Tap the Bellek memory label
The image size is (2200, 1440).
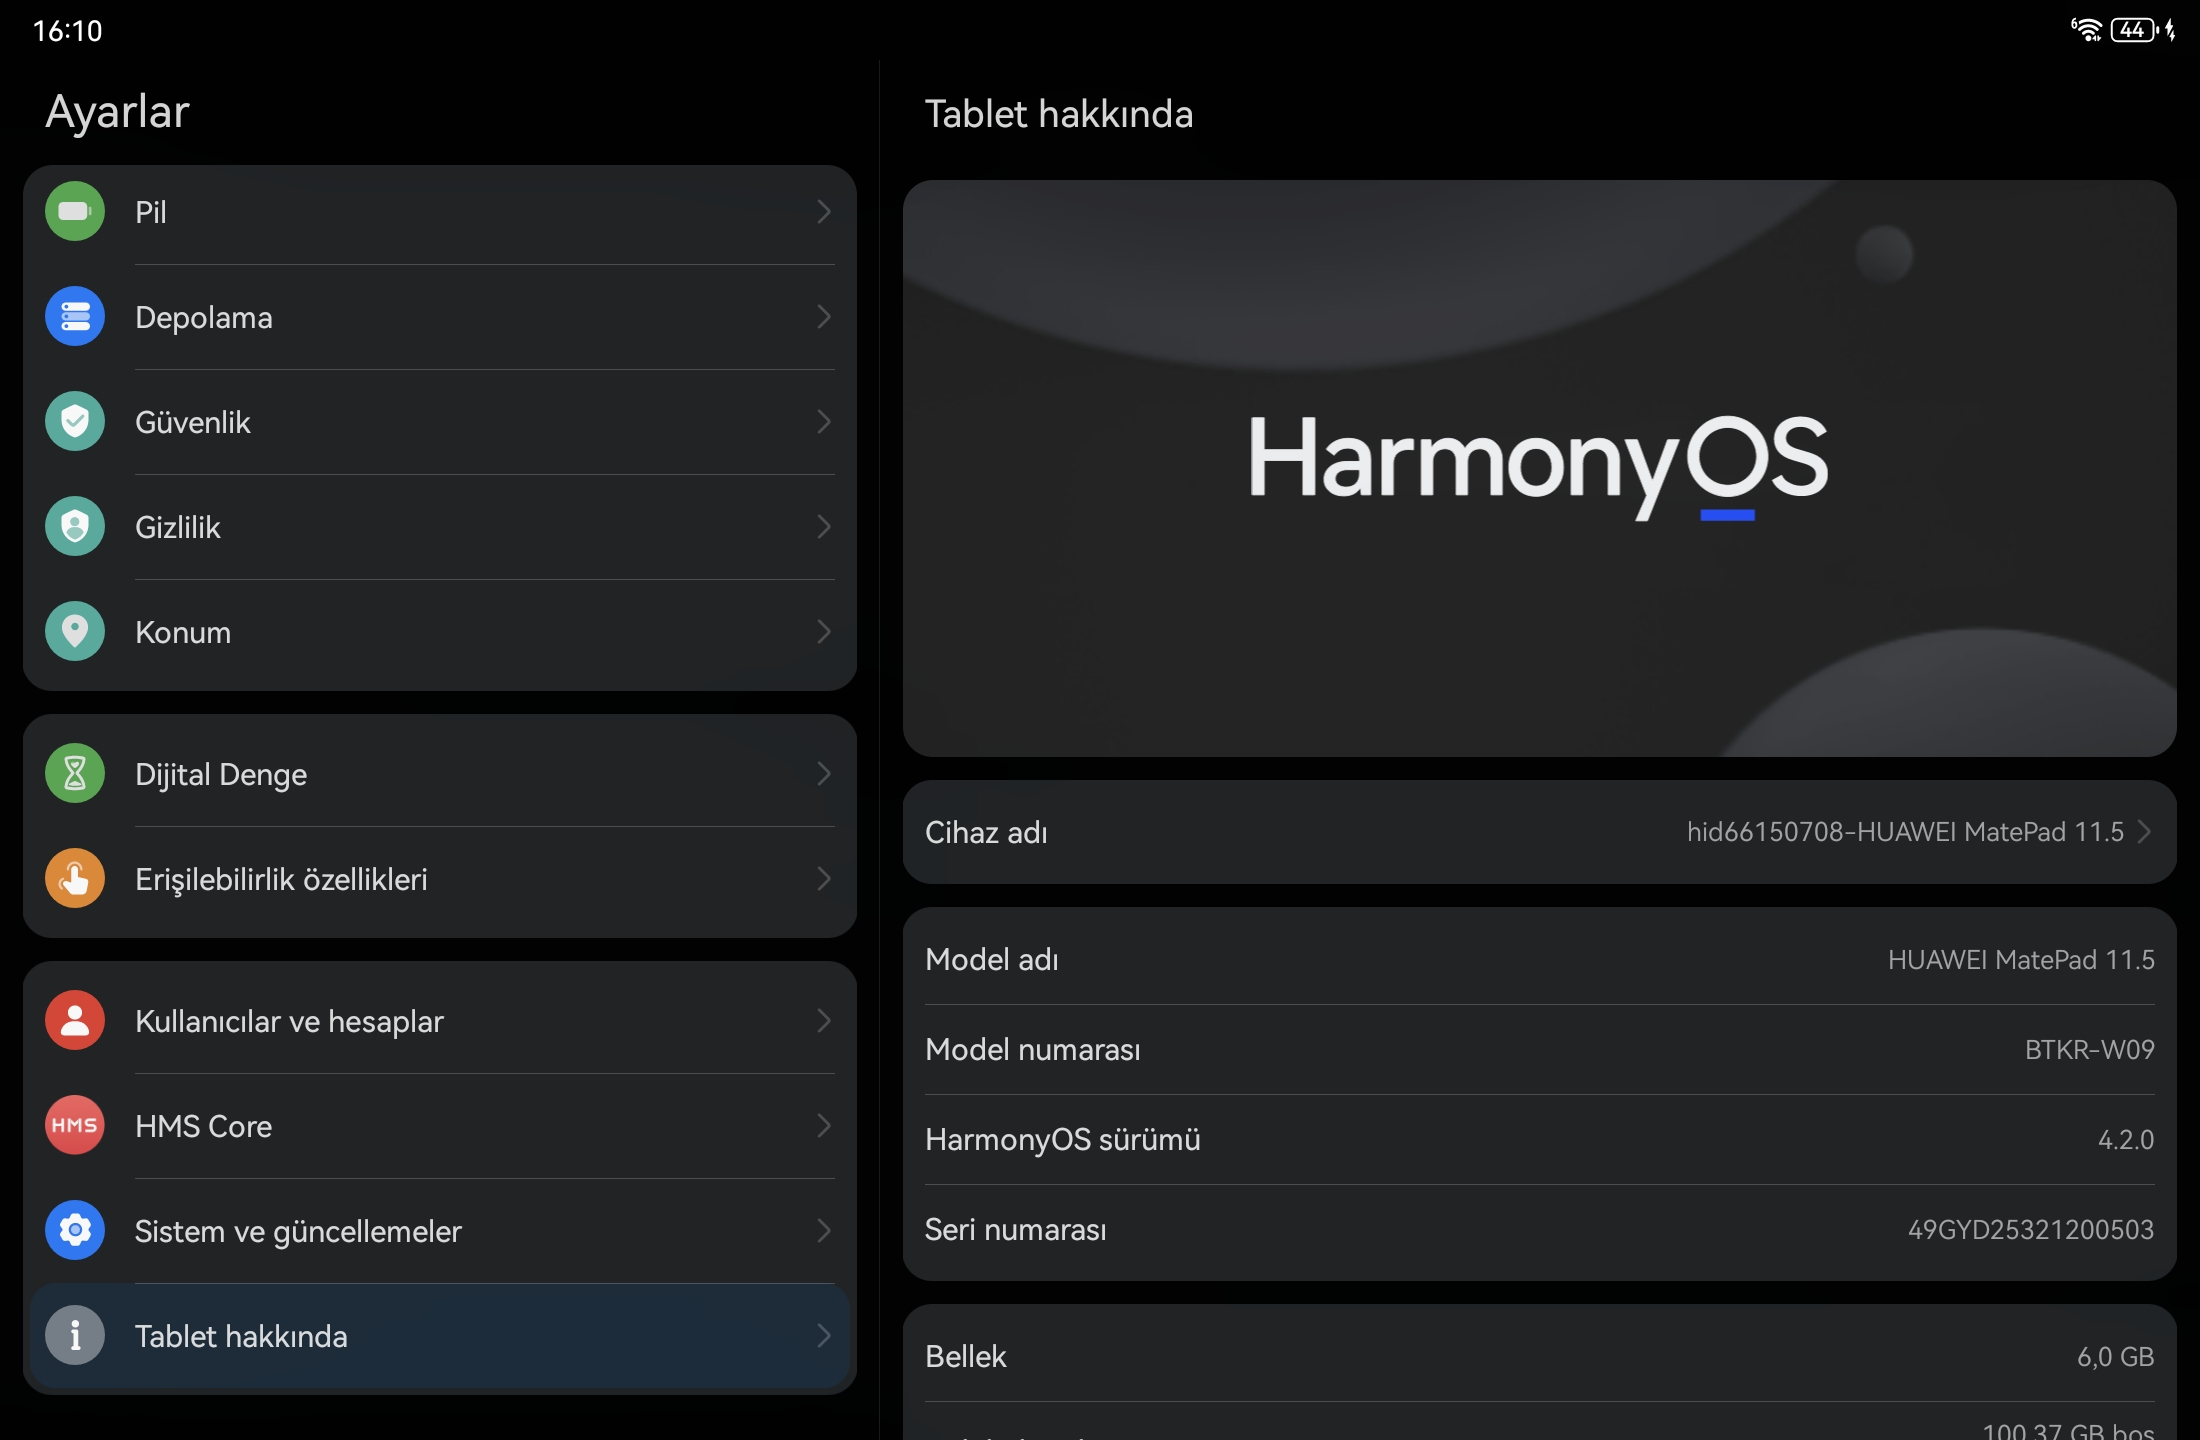click(x=966, y=1356)
